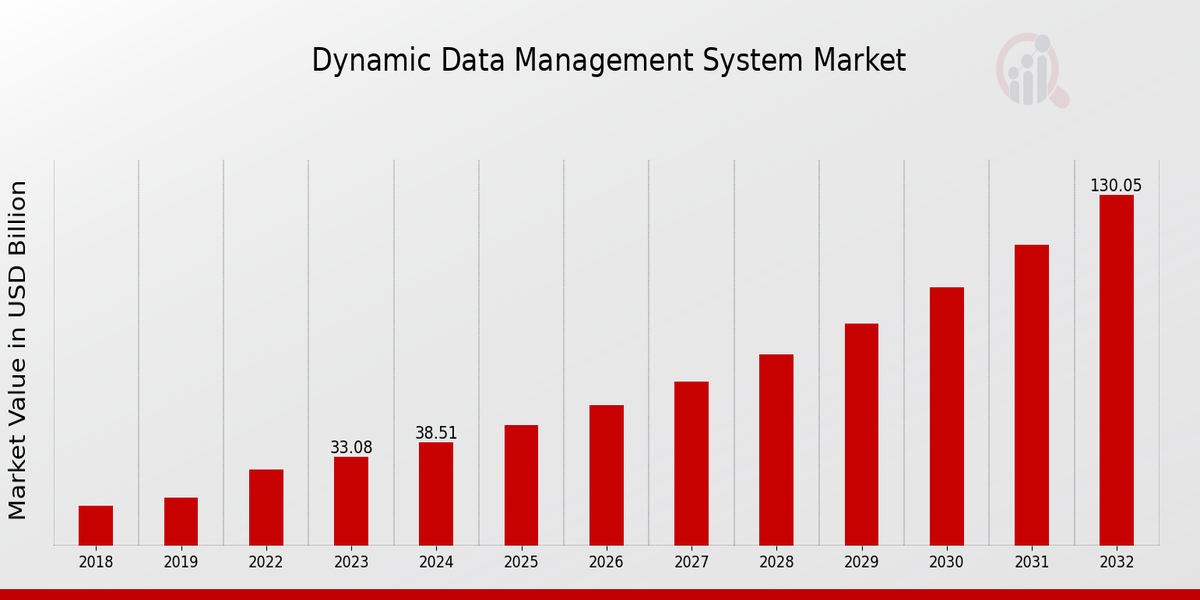This screenshot has width=1200, height=600.
Task: Click the chart title 'Dynamic Data Management System Market'
Action: tap(608, 61)
